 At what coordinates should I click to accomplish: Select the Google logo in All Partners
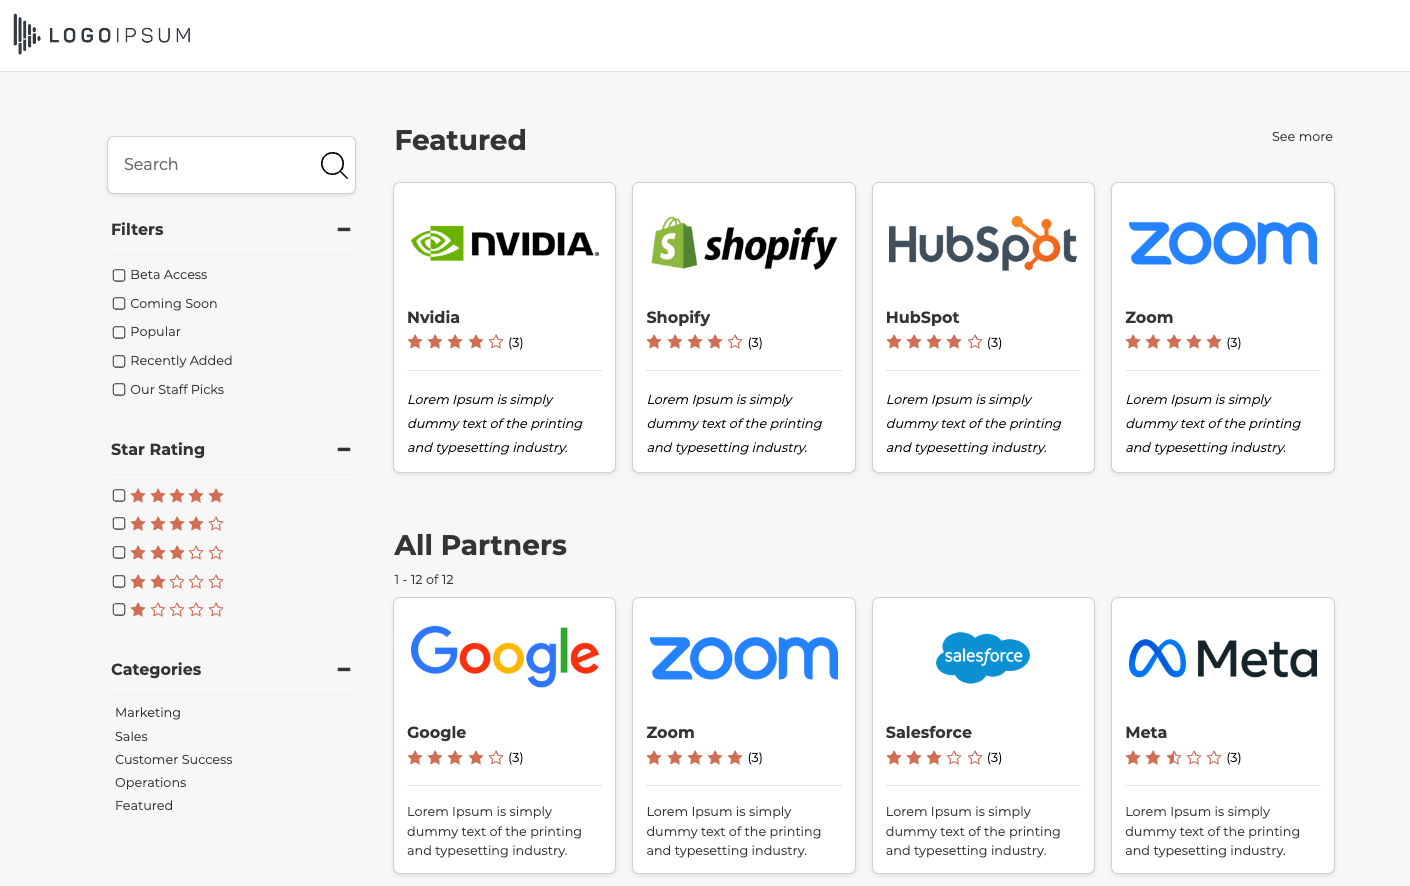[x=505, y=657]
